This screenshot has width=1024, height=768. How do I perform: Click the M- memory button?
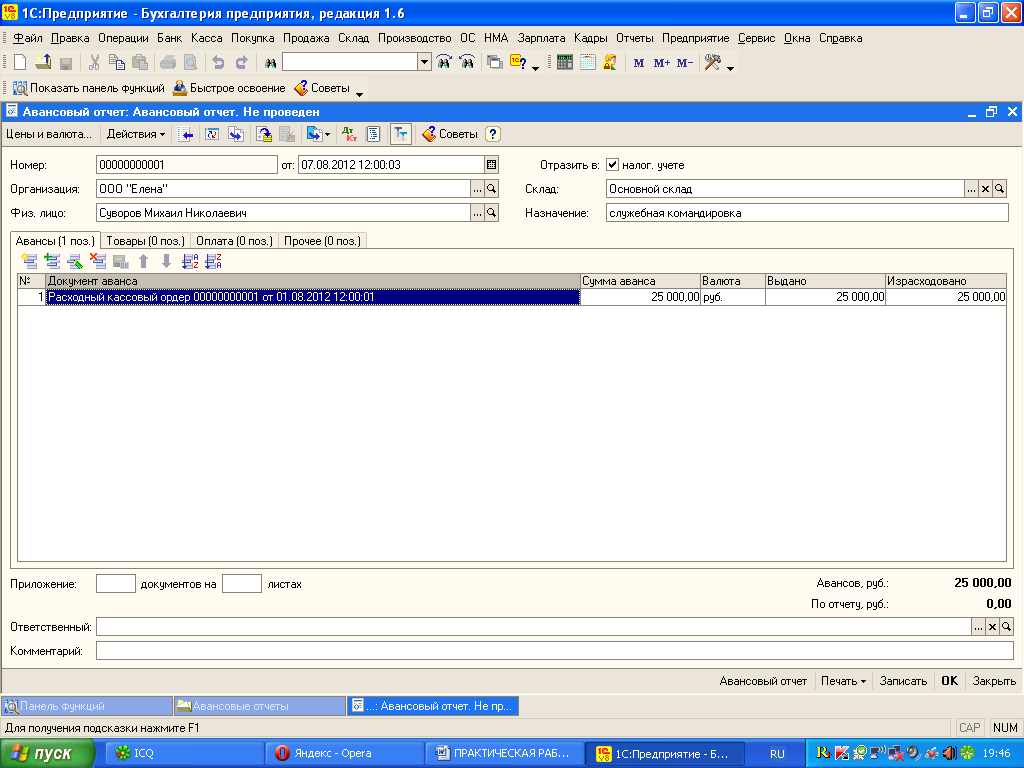pos(684,63)
